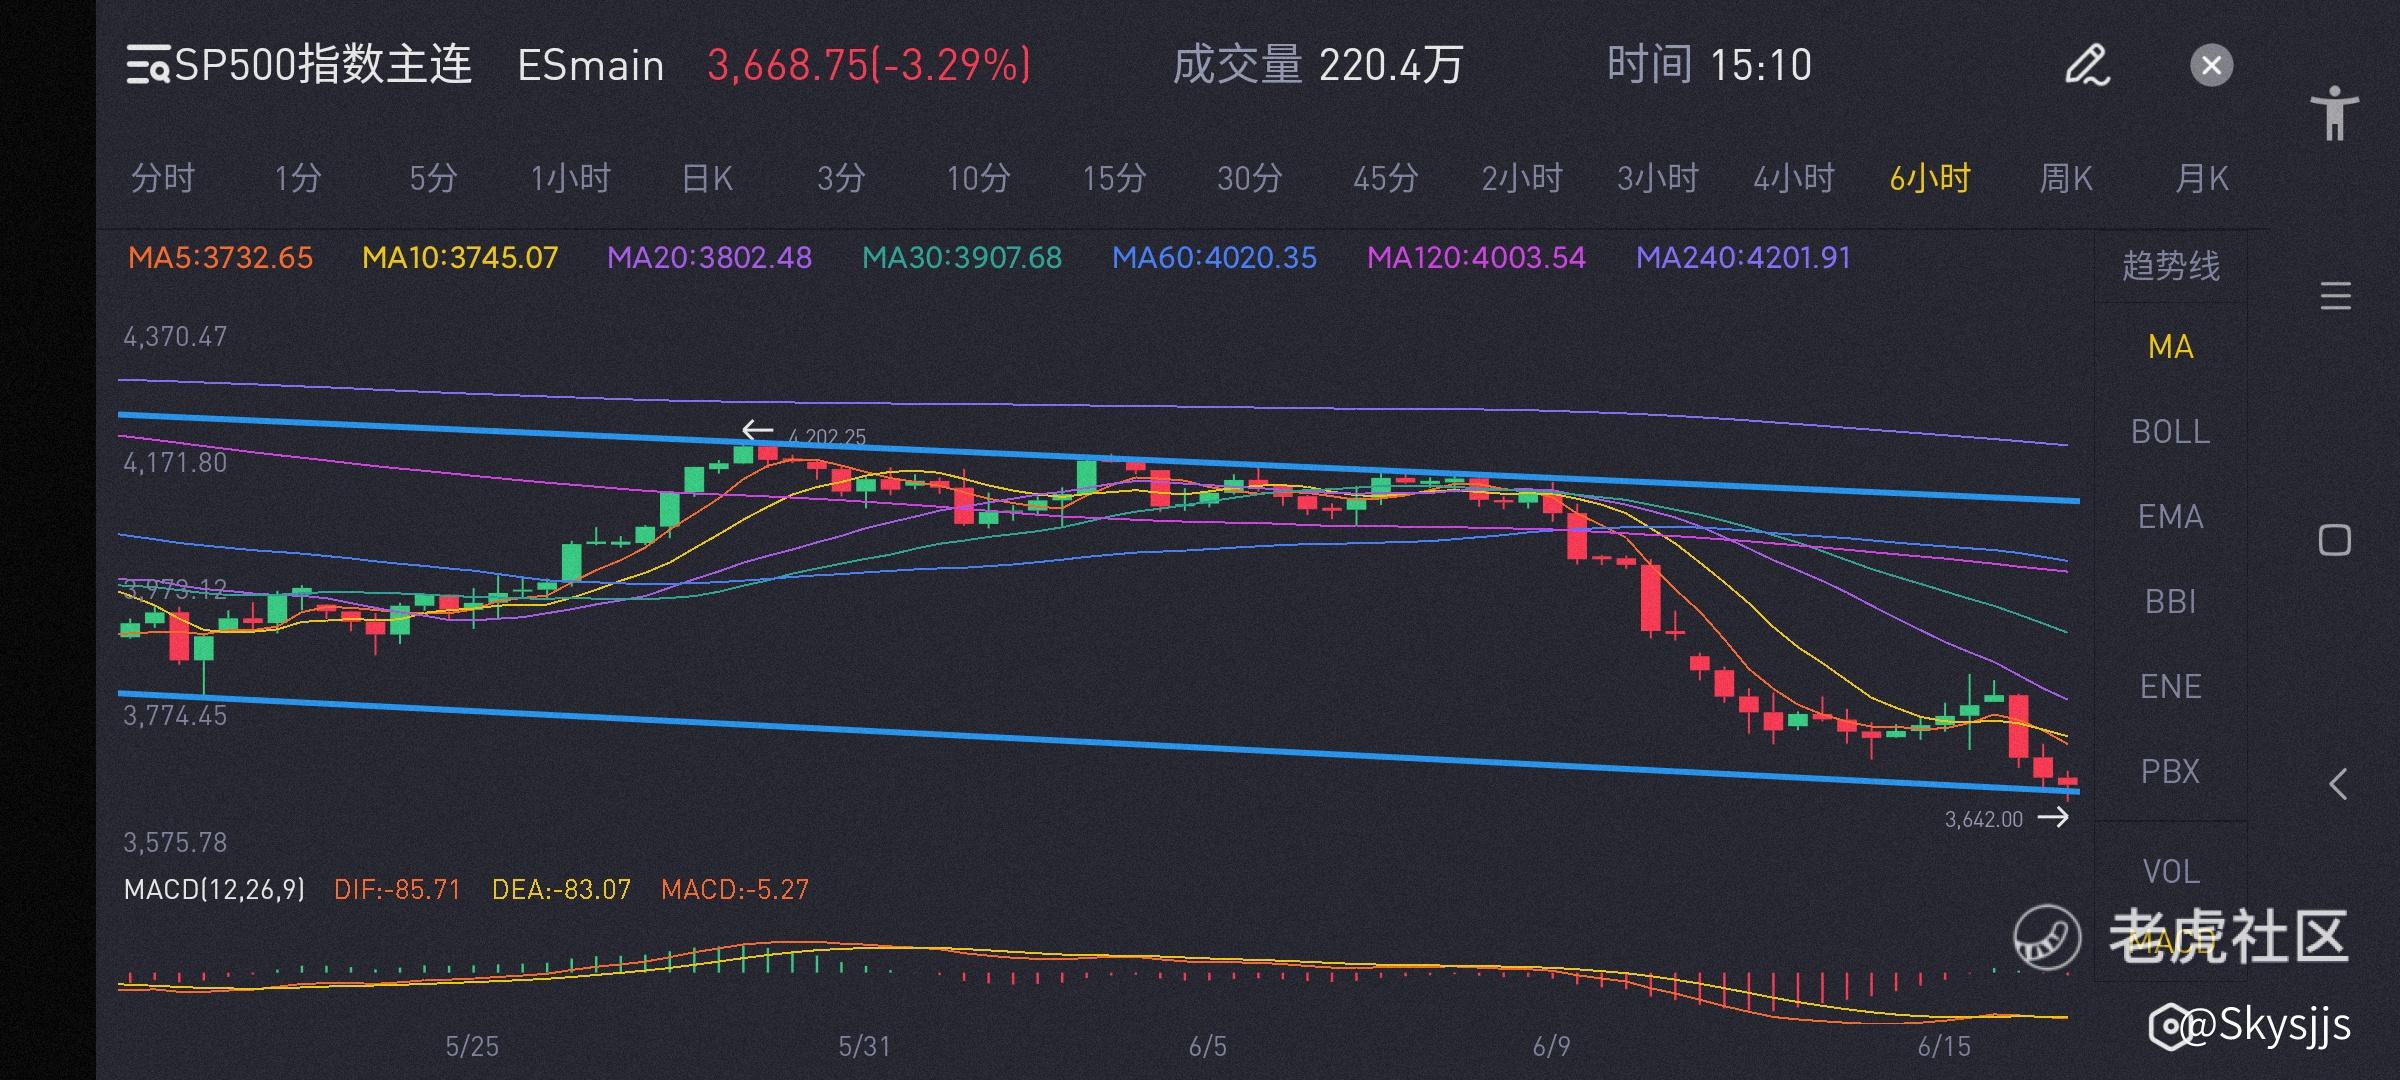The height and width of the screenshot is (1080, 2400).
Task: Switch to the 日K timeframe tab
Action: coord(706,179)
